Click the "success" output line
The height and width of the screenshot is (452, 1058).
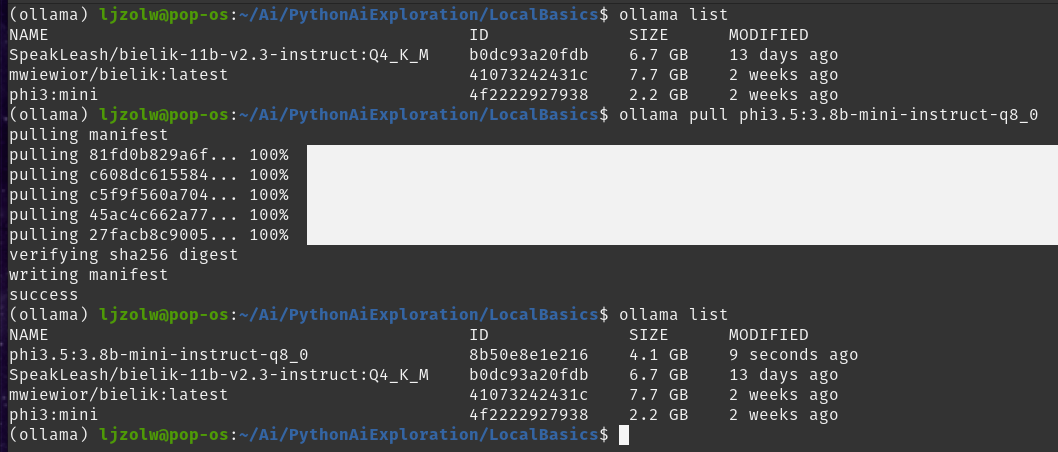click(x=43, y=295)
